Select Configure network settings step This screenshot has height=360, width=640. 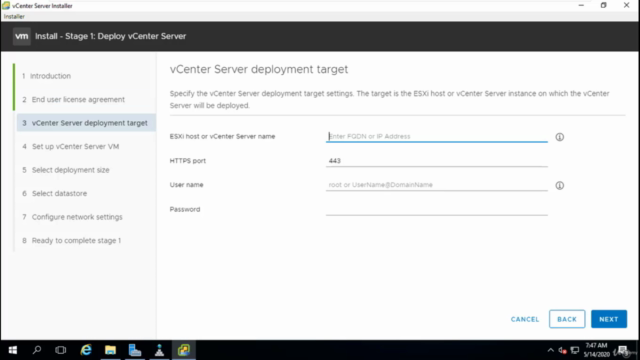tap(73, 217)
